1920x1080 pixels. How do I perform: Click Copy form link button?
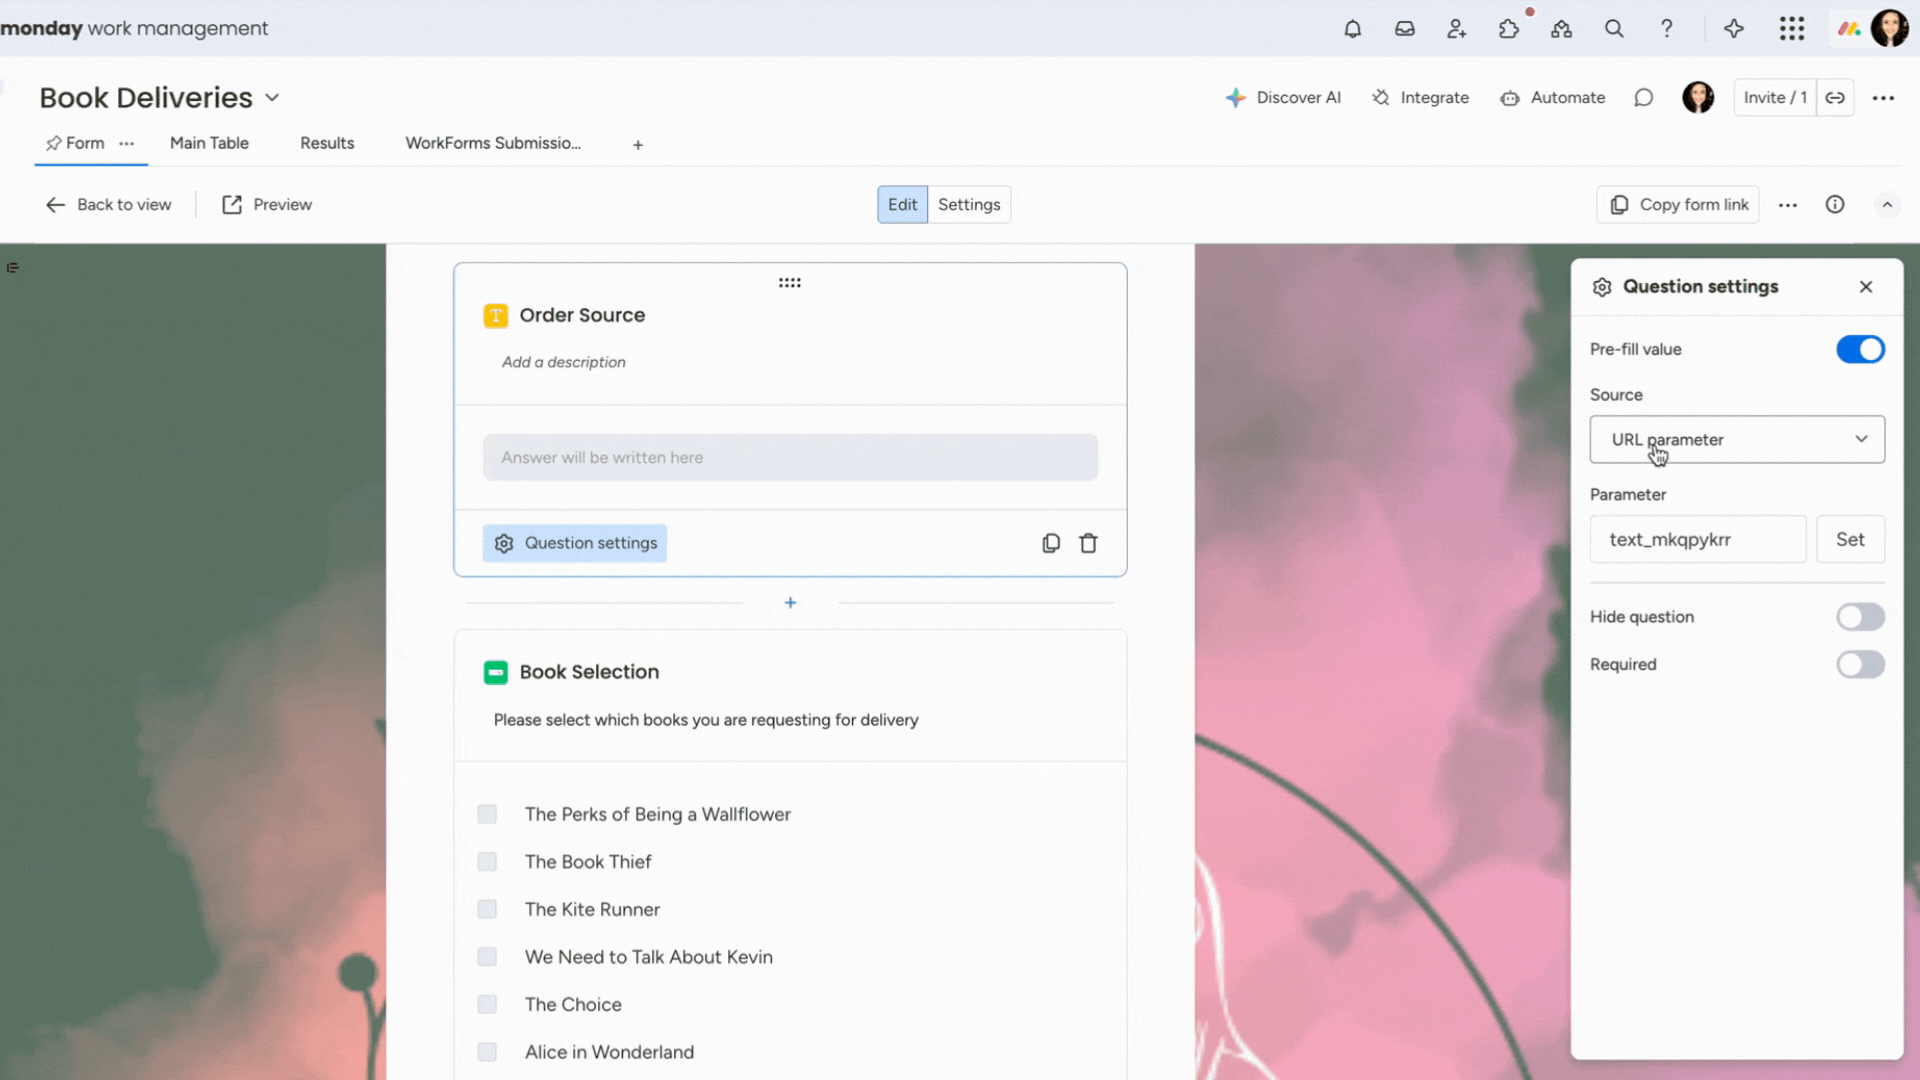point(1678,205)
